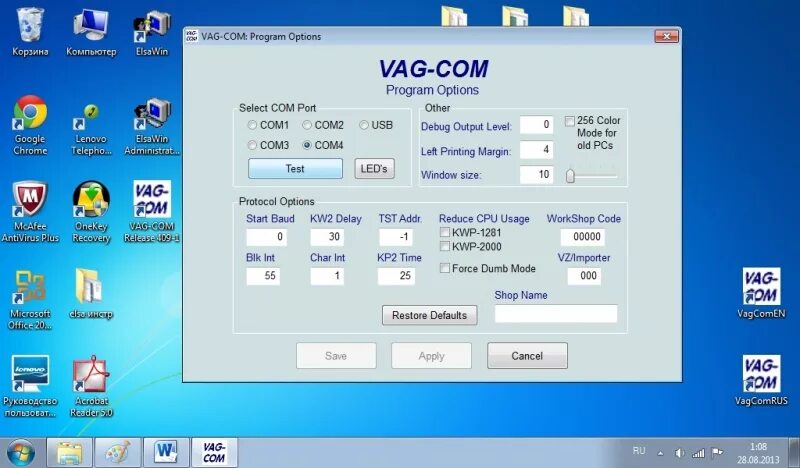
Task: Open the volume control in the system tray
Action: [x=680, y=453]
